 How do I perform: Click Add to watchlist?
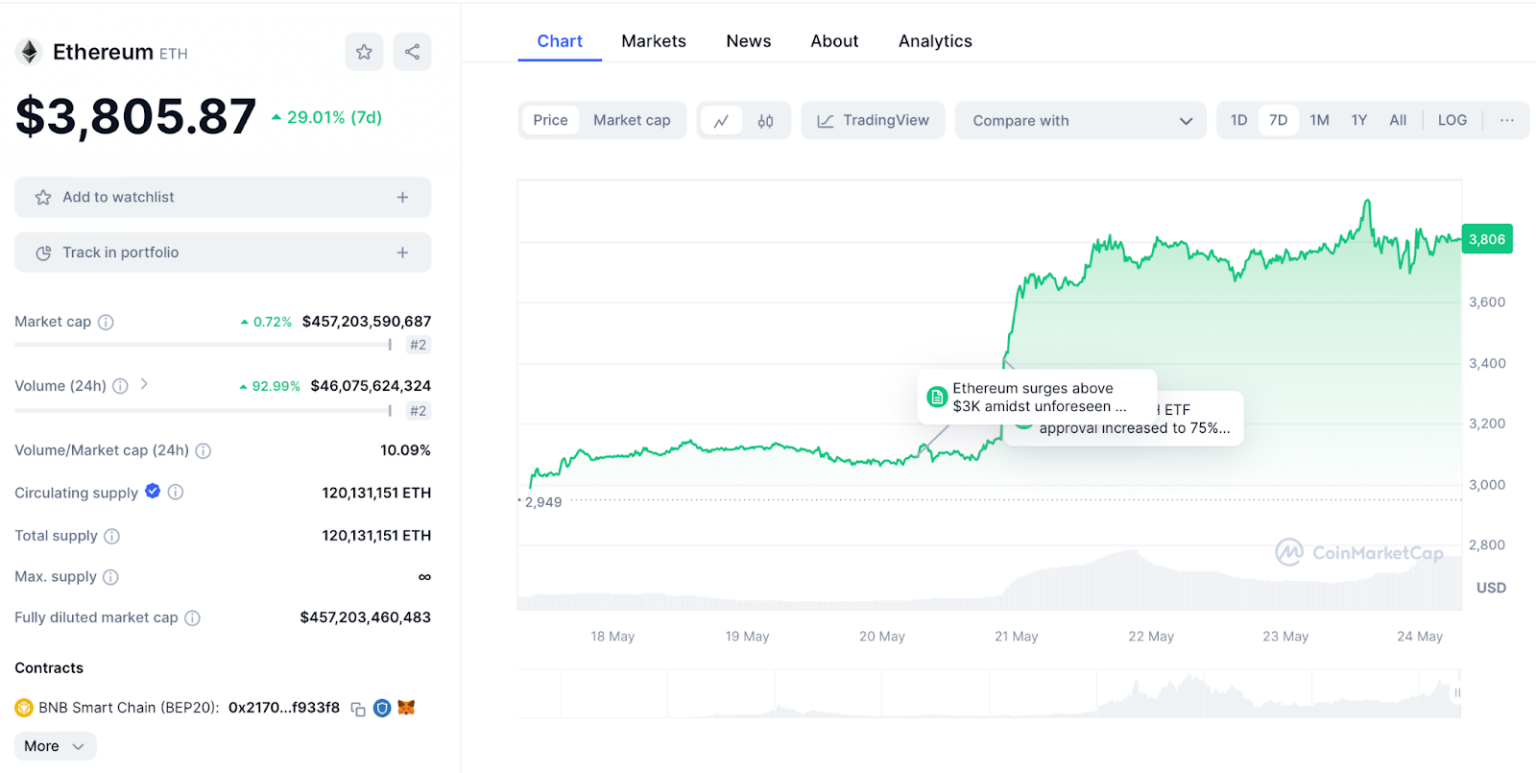(x=222, y=197)
